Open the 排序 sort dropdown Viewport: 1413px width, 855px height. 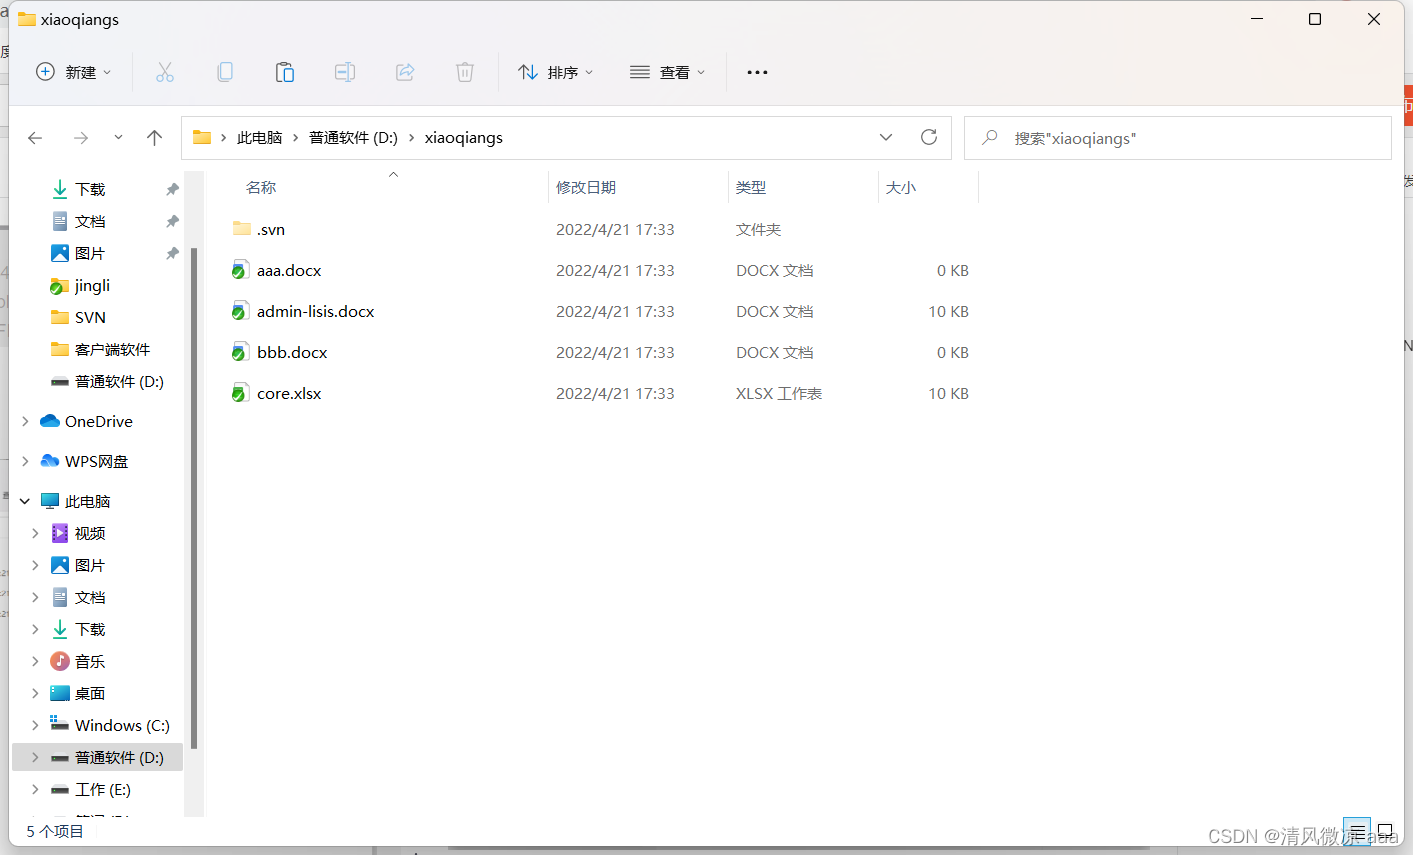point(556,72)
